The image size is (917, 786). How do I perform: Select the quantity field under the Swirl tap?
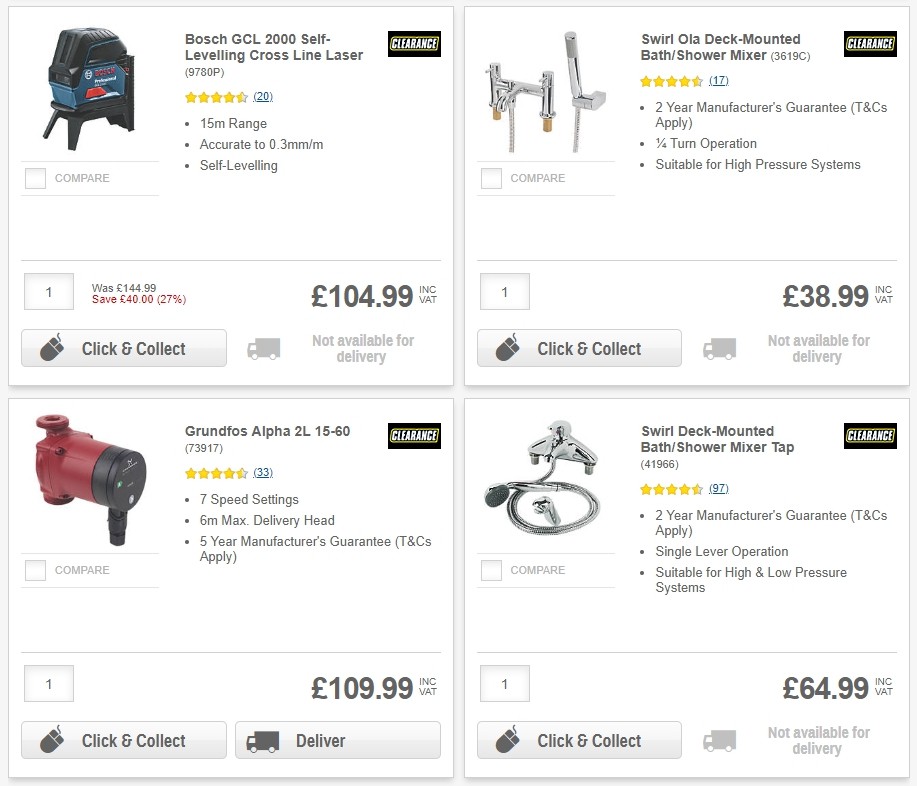pos(505,684)
